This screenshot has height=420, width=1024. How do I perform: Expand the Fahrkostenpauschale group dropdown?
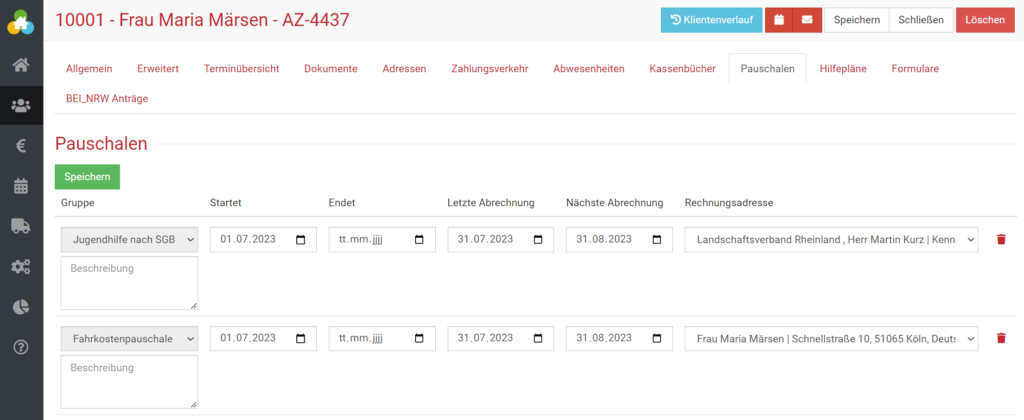tap(130, 339)
